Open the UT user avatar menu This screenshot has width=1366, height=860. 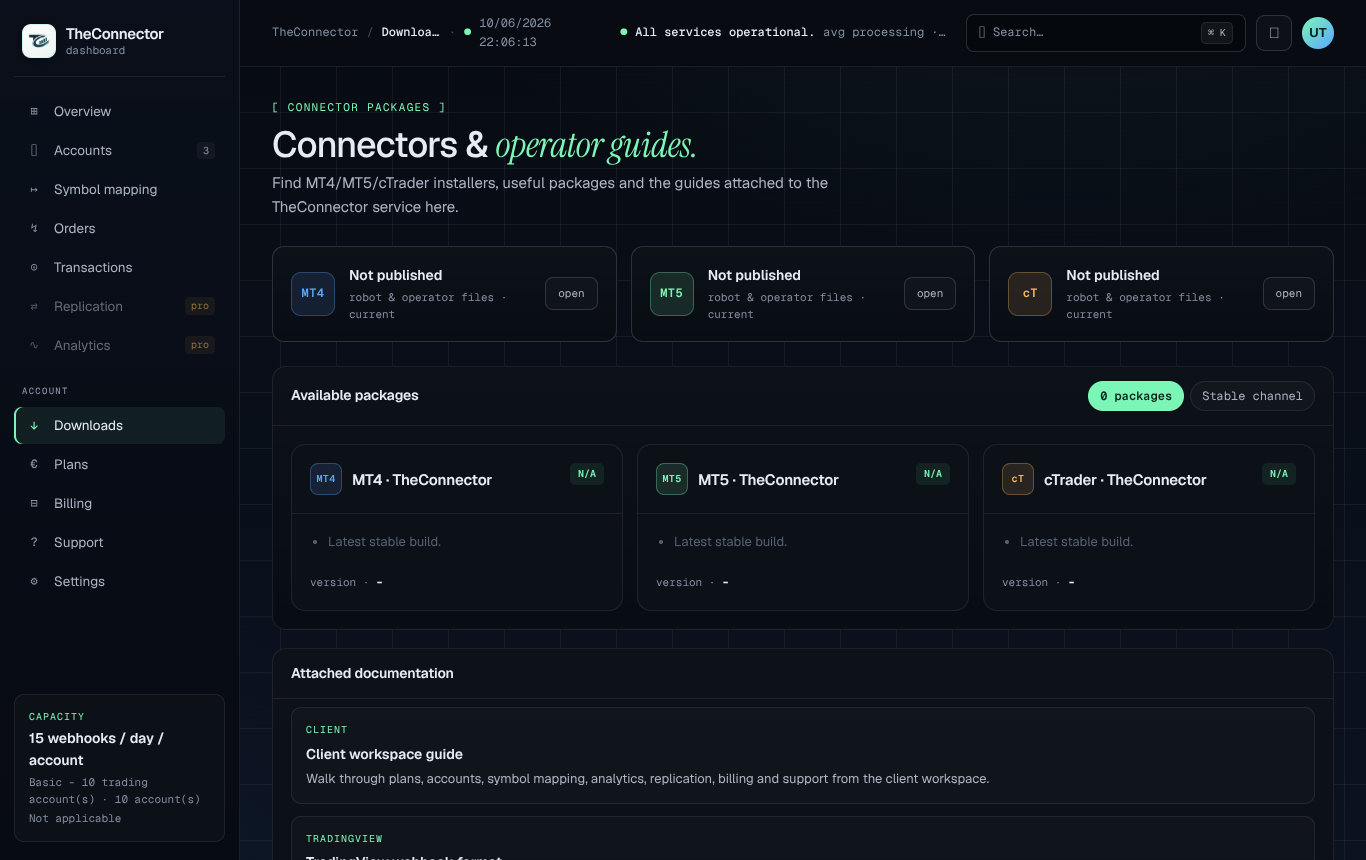click(x=1318, y=32)
